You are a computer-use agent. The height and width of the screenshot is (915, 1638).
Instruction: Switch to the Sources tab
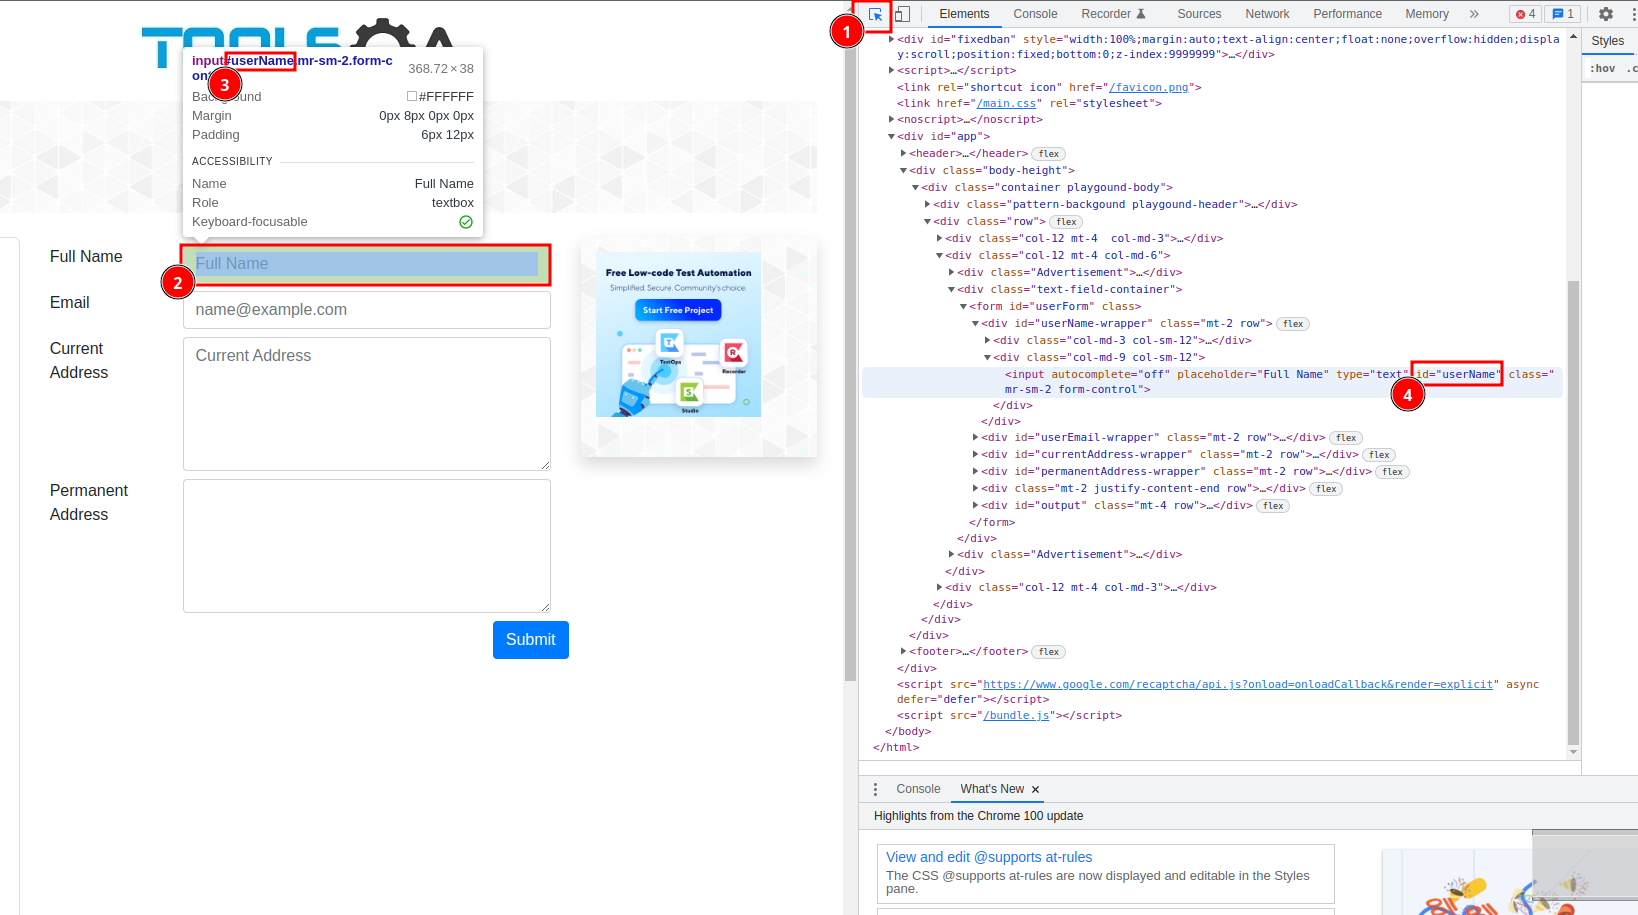click(1199, 14)
